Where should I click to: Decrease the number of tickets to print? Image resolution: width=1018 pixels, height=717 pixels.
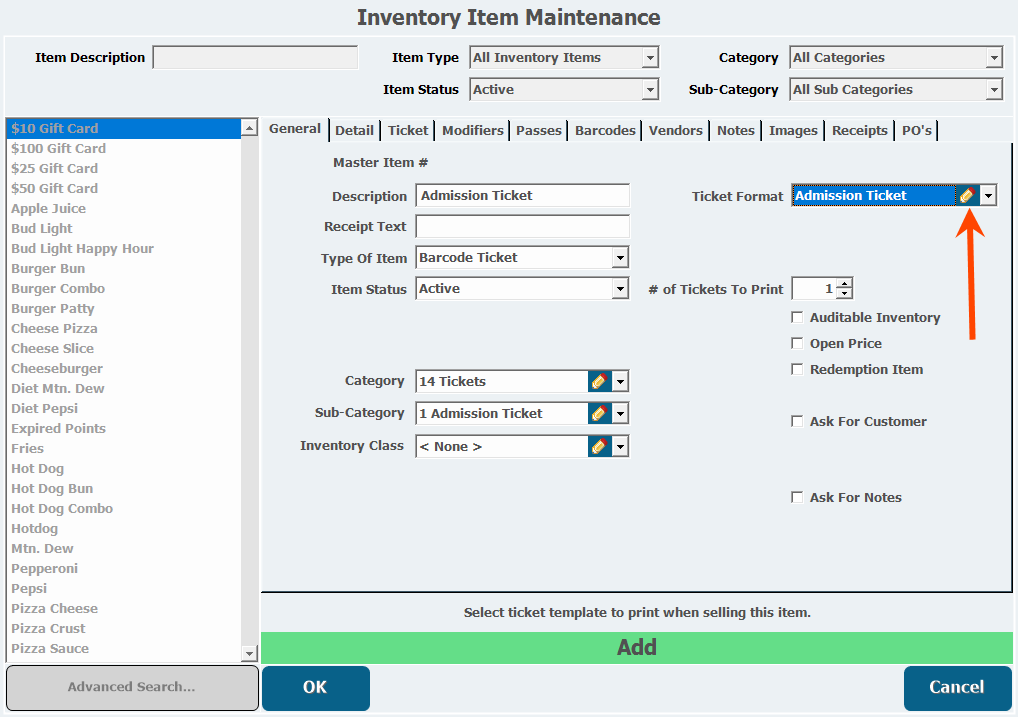click(844, 294)
